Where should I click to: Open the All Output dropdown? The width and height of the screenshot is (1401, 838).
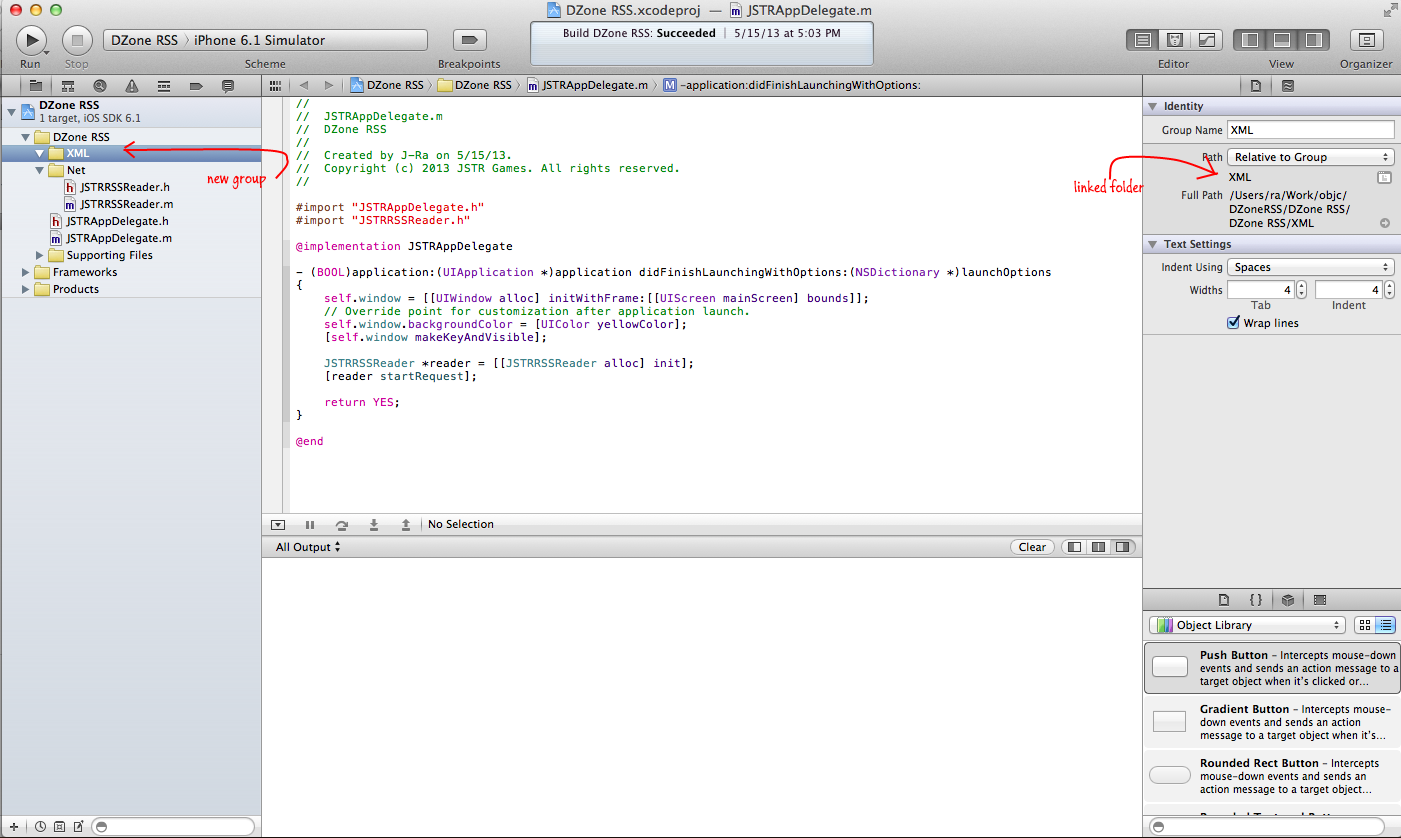[x=308, y=547]
